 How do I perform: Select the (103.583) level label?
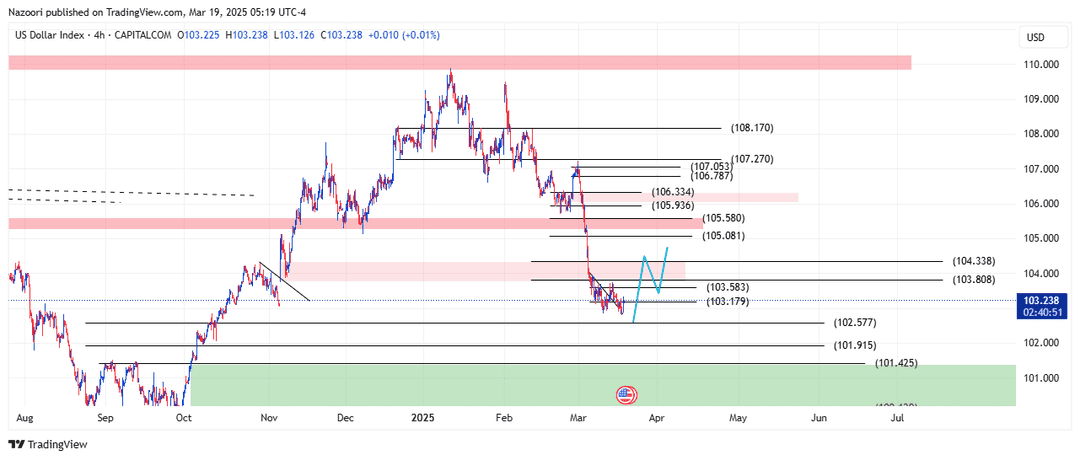coord(726,287)
